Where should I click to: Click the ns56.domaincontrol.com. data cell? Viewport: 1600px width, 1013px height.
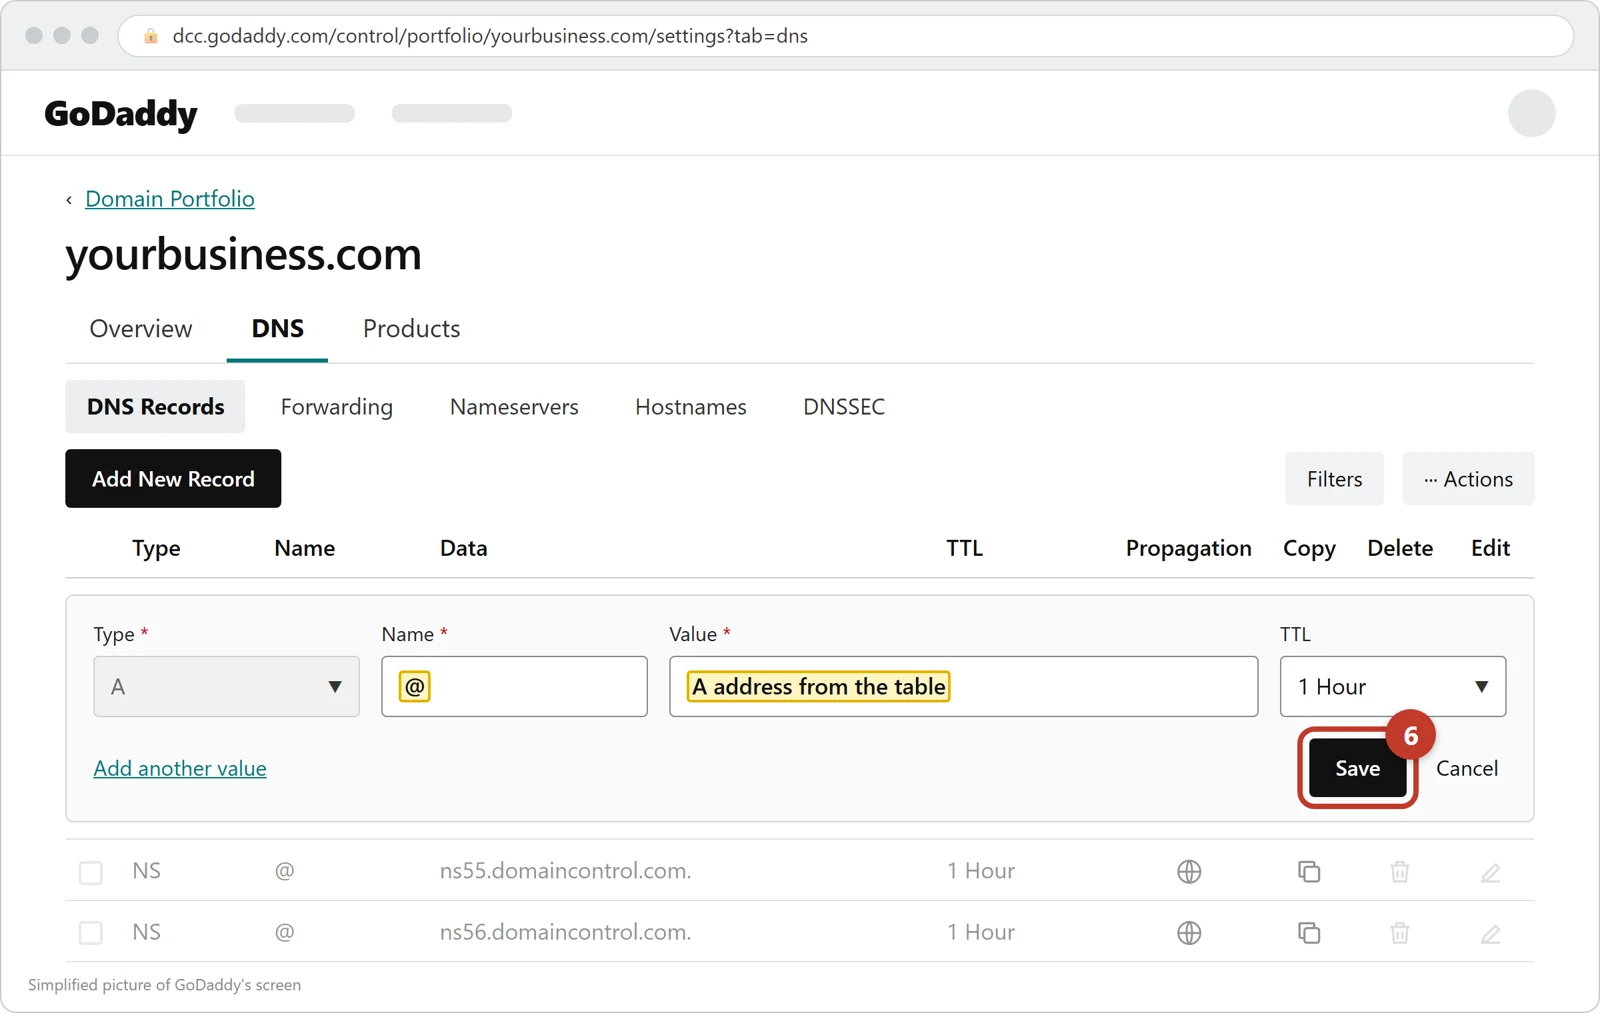565,932
